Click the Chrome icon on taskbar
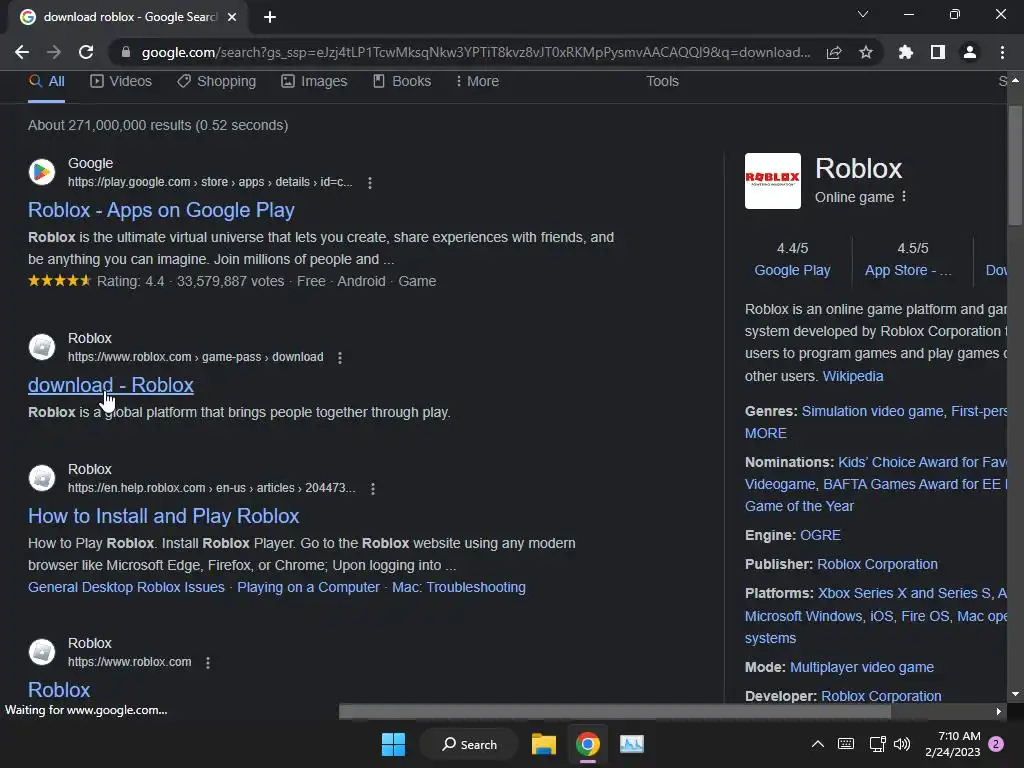The width and height of the screenshot is (1024, 768). [588, 744]
